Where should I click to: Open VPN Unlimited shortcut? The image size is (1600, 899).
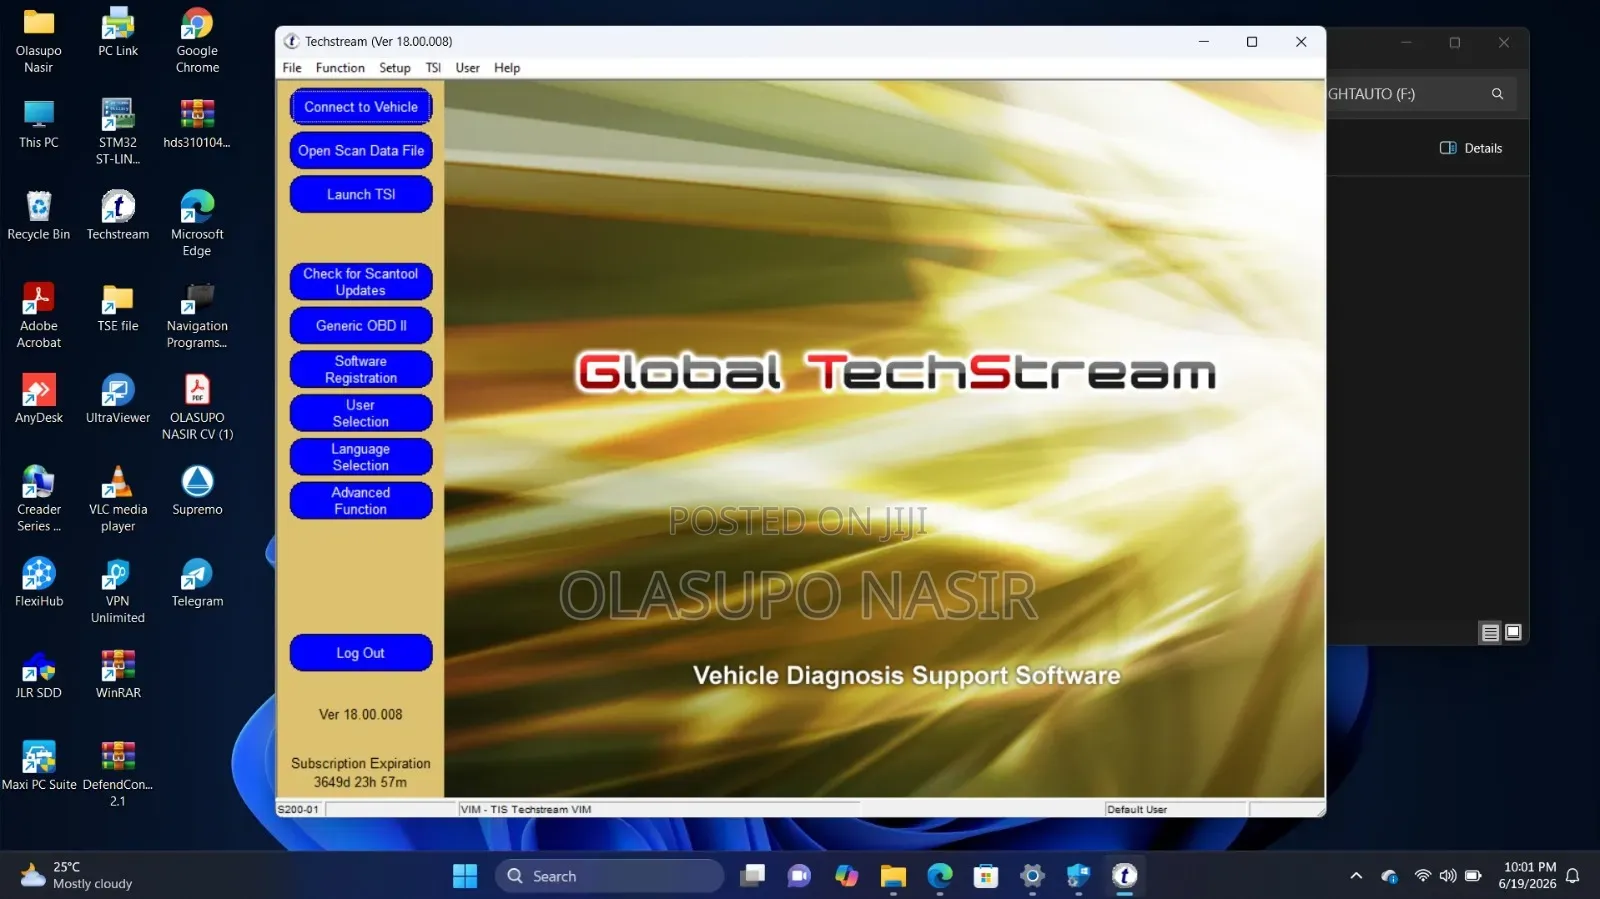coord(118,590)
